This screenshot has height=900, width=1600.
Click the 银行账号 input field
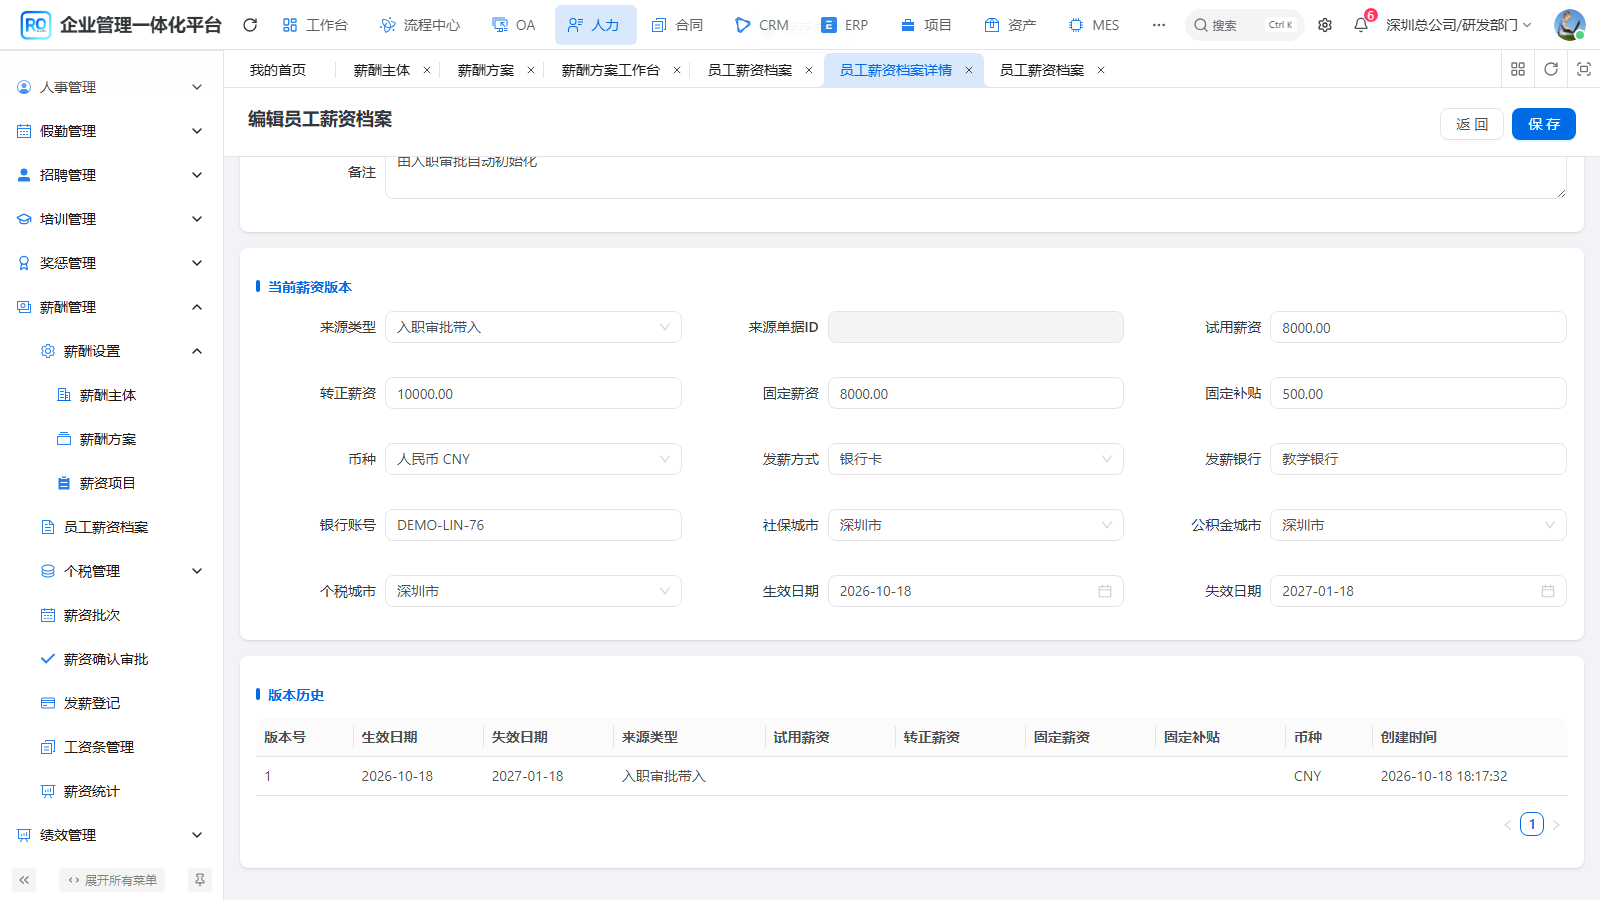(533, 525)
